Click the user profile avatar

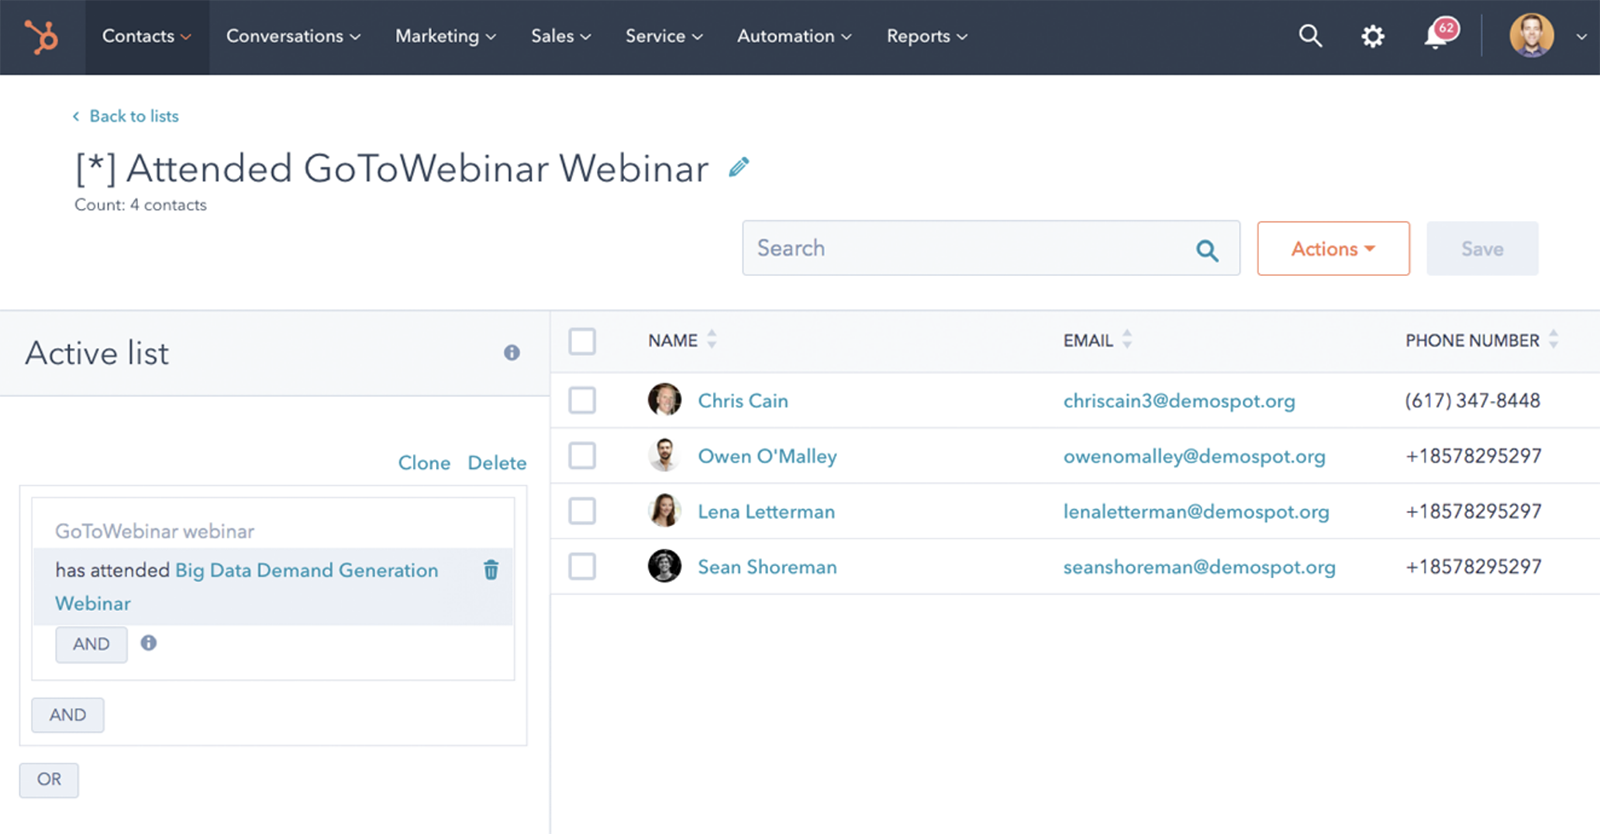(1531, 36)
